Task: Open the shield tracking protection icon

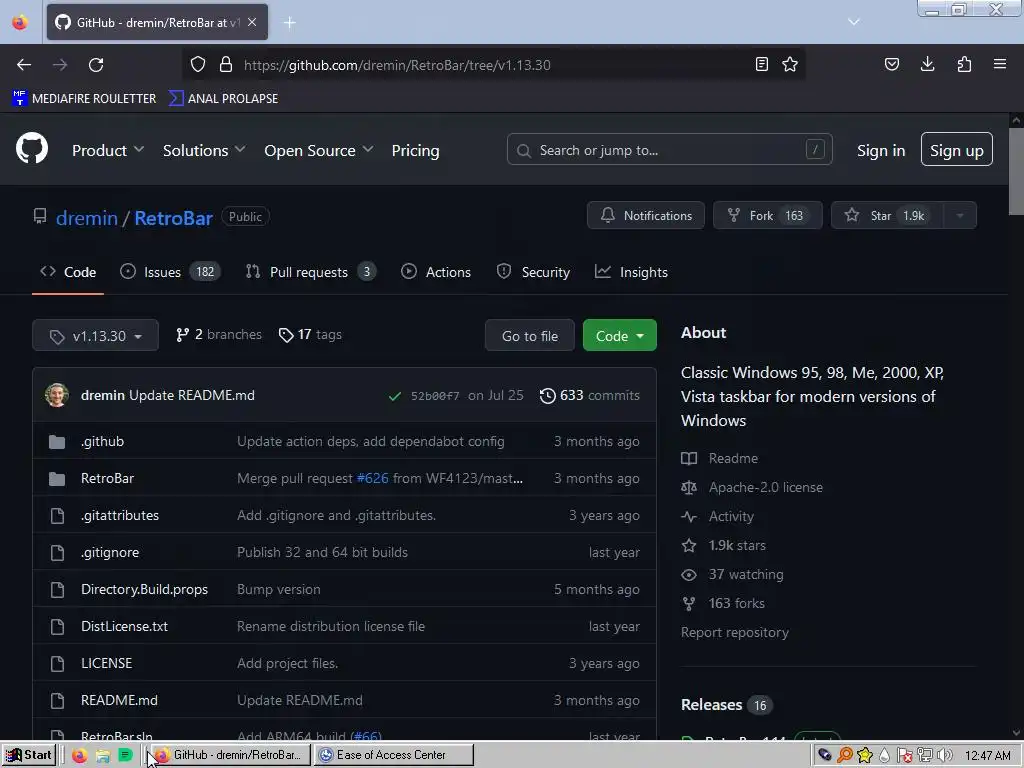Action: (198, 64)
